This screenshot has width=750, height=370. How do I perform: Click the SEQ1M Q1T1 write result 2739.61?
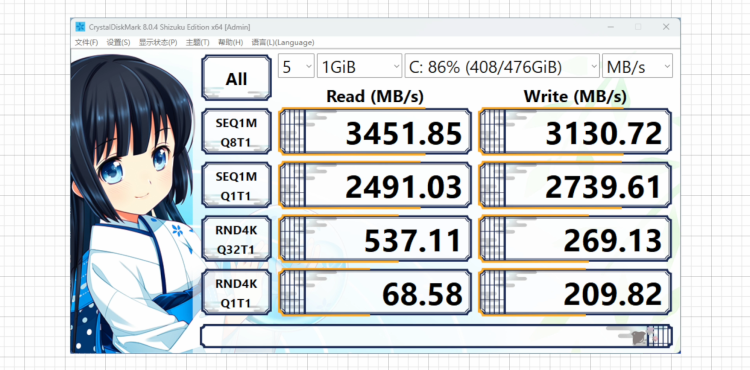coord(575,185)
